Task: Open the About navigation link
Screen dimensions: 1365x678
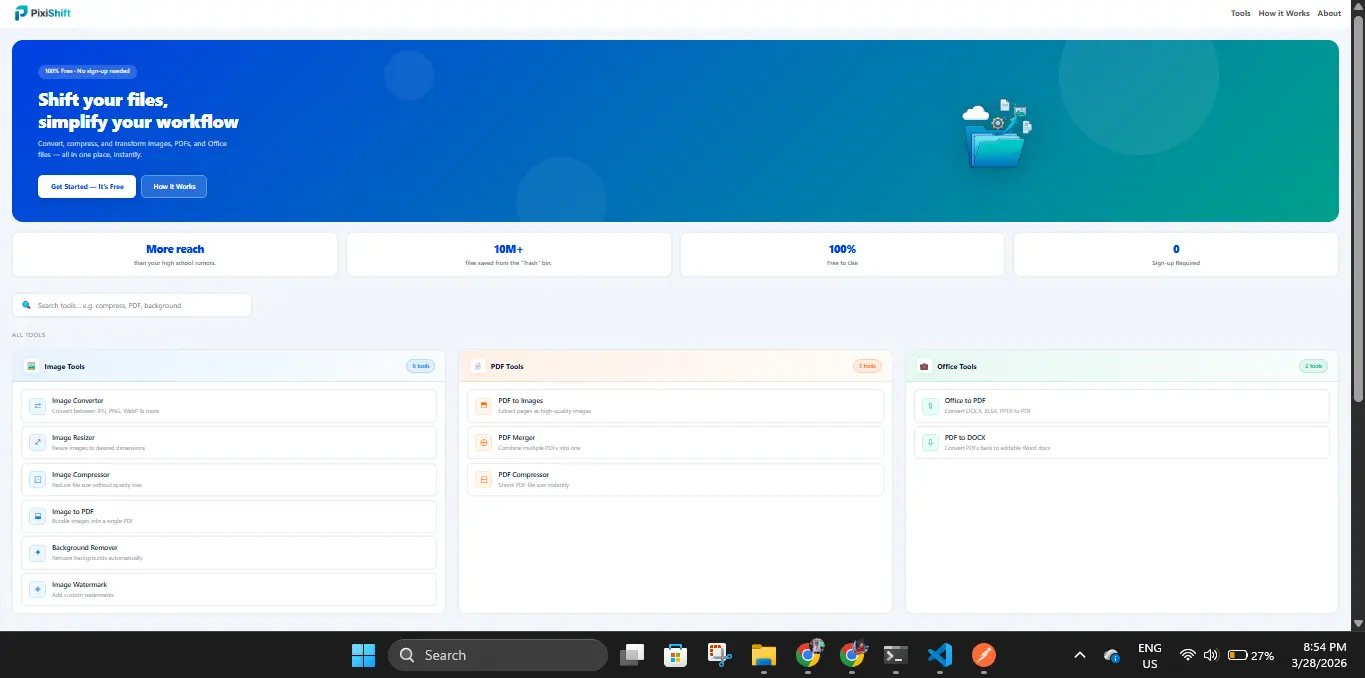Action: click(x=1329, y=14)
